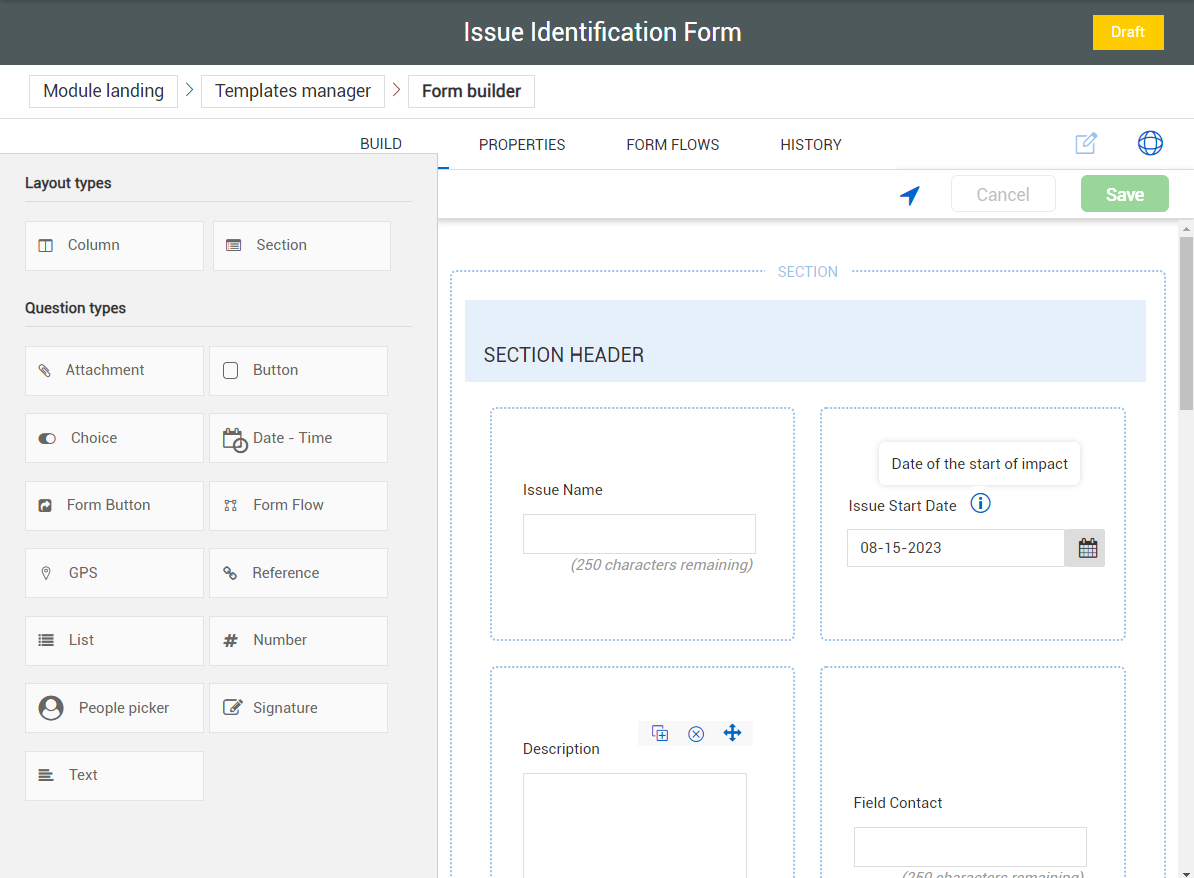This screenshot has height=878, width=1194.
Task: Click the blue navigation arrow icon
Action: click(909, 195)
